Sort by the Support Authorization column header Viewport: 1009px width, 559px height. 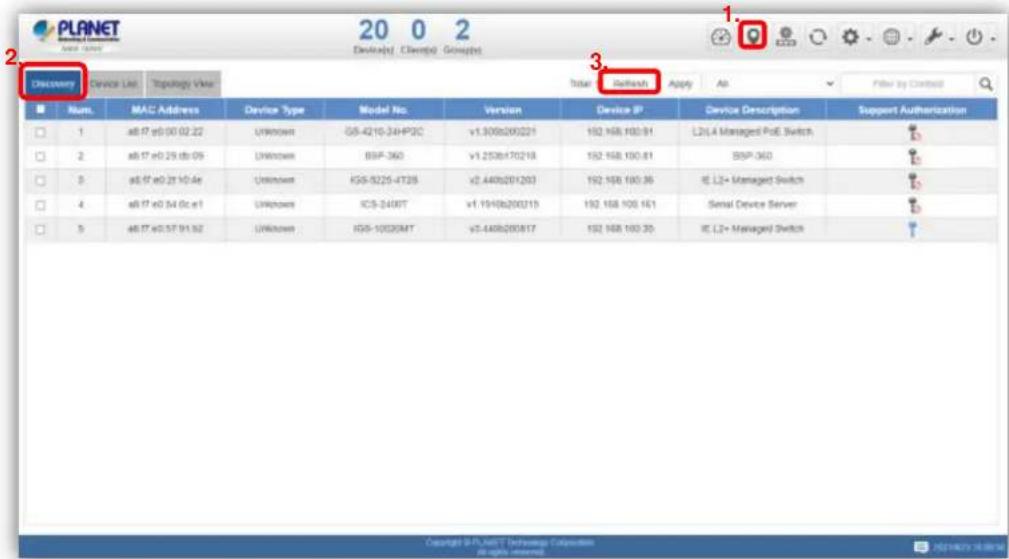tap(912, 110)
